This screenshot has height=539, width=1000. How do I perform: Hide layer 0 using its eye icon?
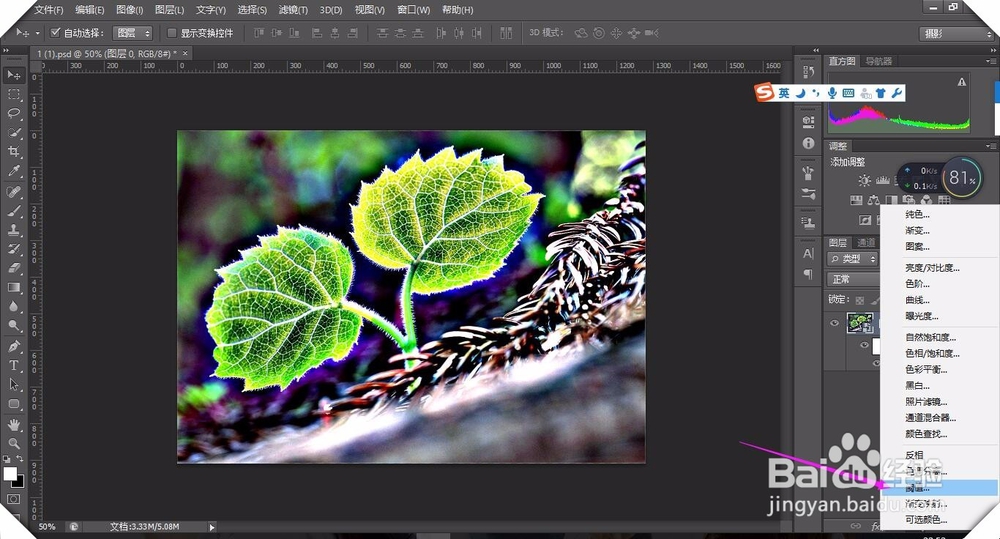pos(834,323)
